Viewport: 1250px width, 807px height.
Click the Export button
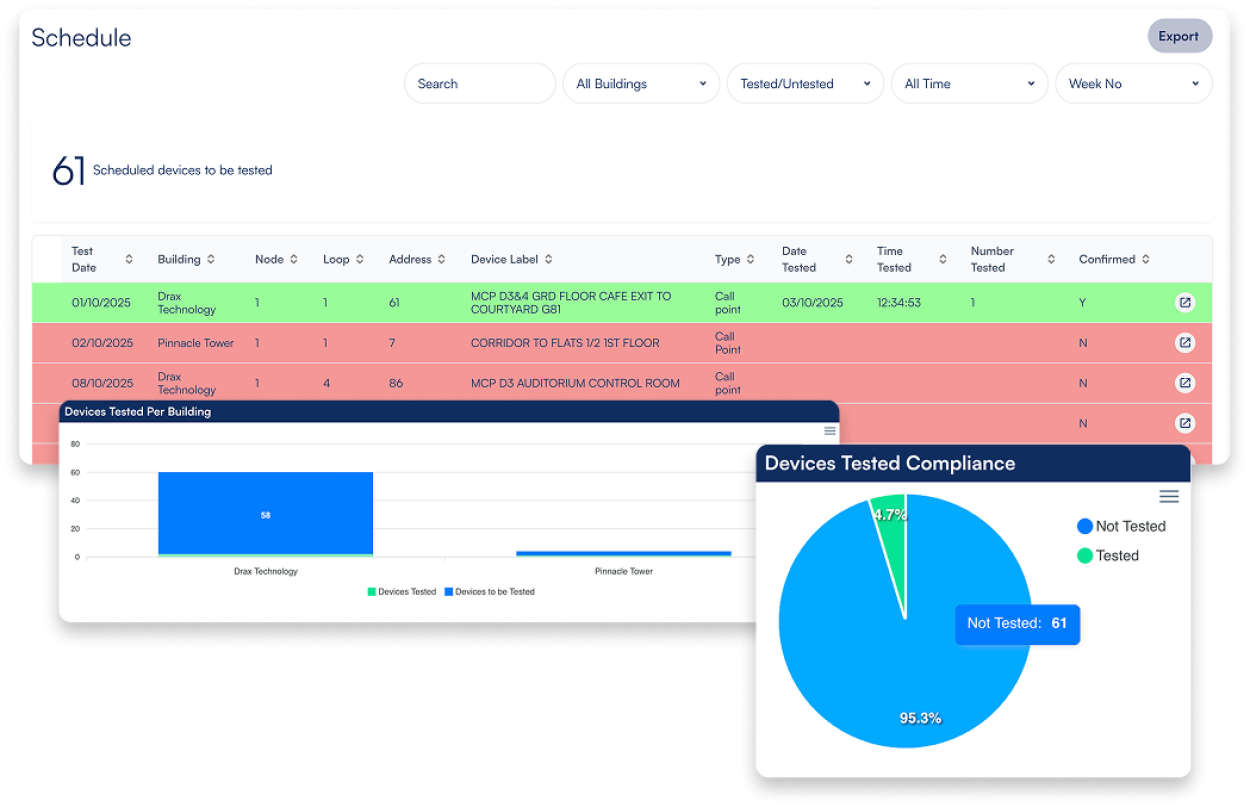click(1179, 37)
